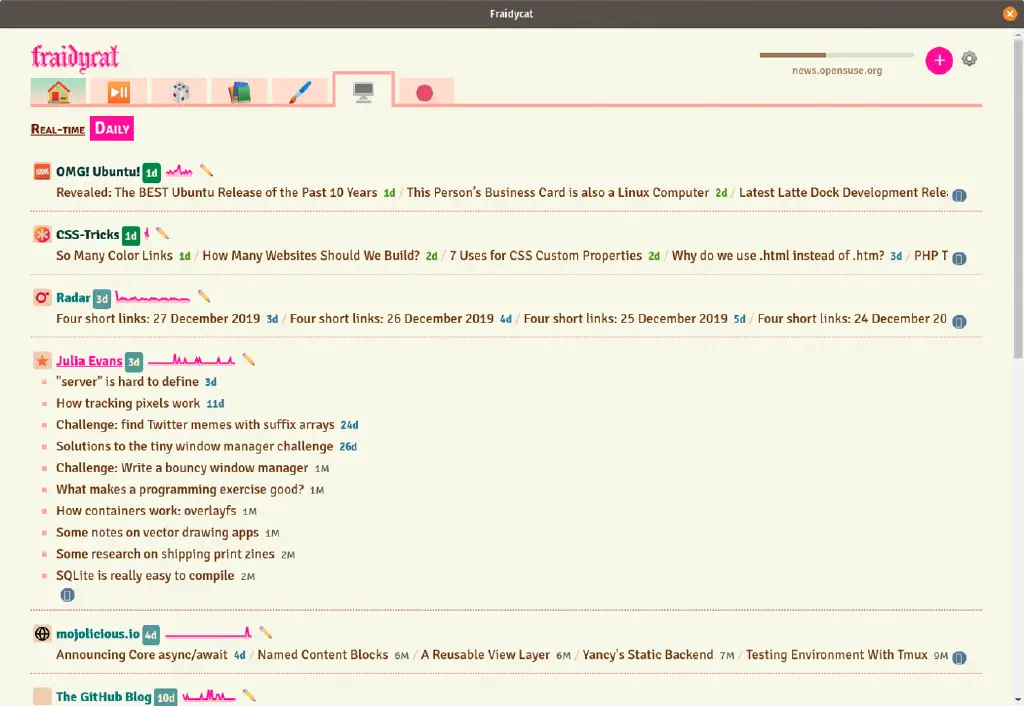Open settings gear icon
The image size is (1024, 706).
point(969,59)
